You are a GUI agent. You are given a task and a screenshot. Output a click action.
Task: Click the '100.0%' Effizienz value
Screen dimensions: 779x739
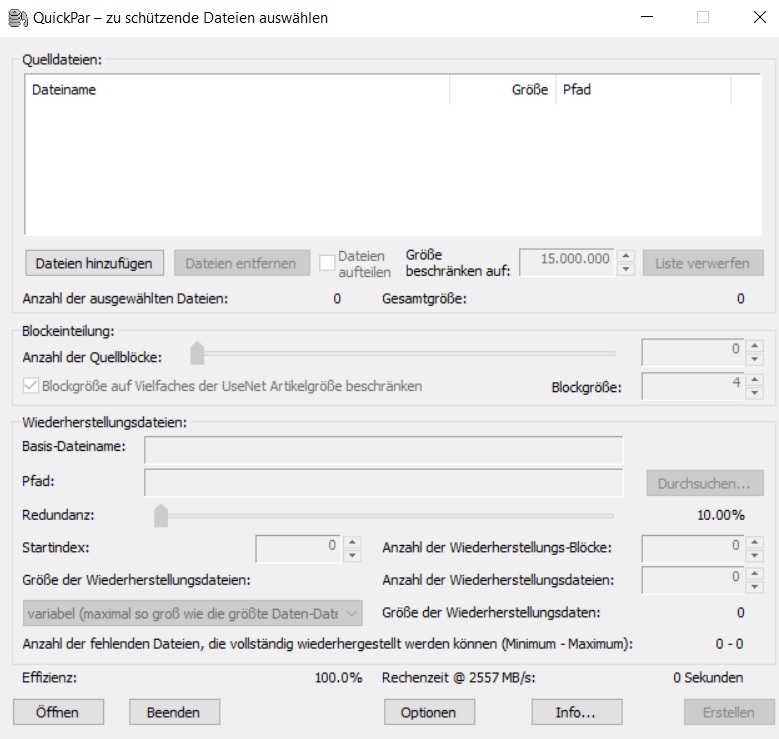(338, 678)
